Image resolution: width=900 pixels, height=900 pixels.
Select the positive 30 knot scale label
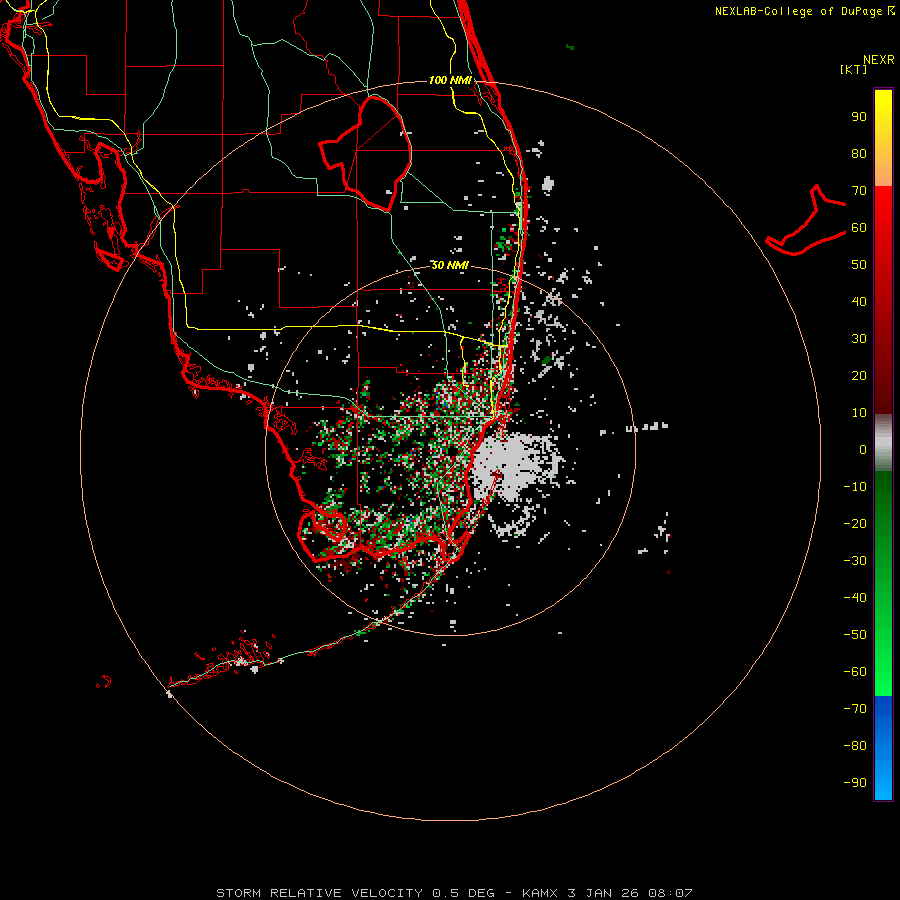[859, 339]
